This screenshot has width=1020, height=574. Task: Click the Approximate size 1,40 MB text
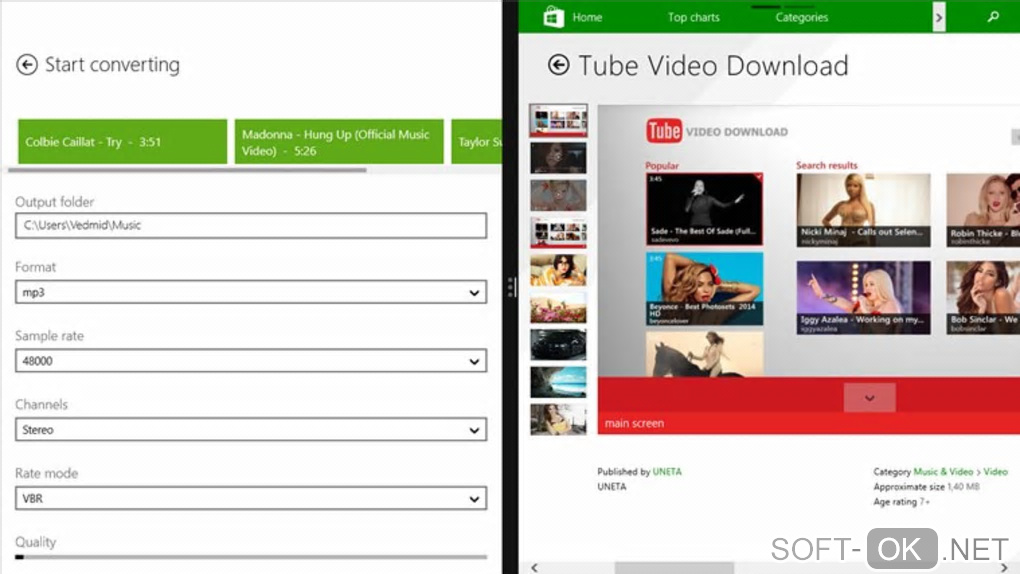tap(926, 486)
